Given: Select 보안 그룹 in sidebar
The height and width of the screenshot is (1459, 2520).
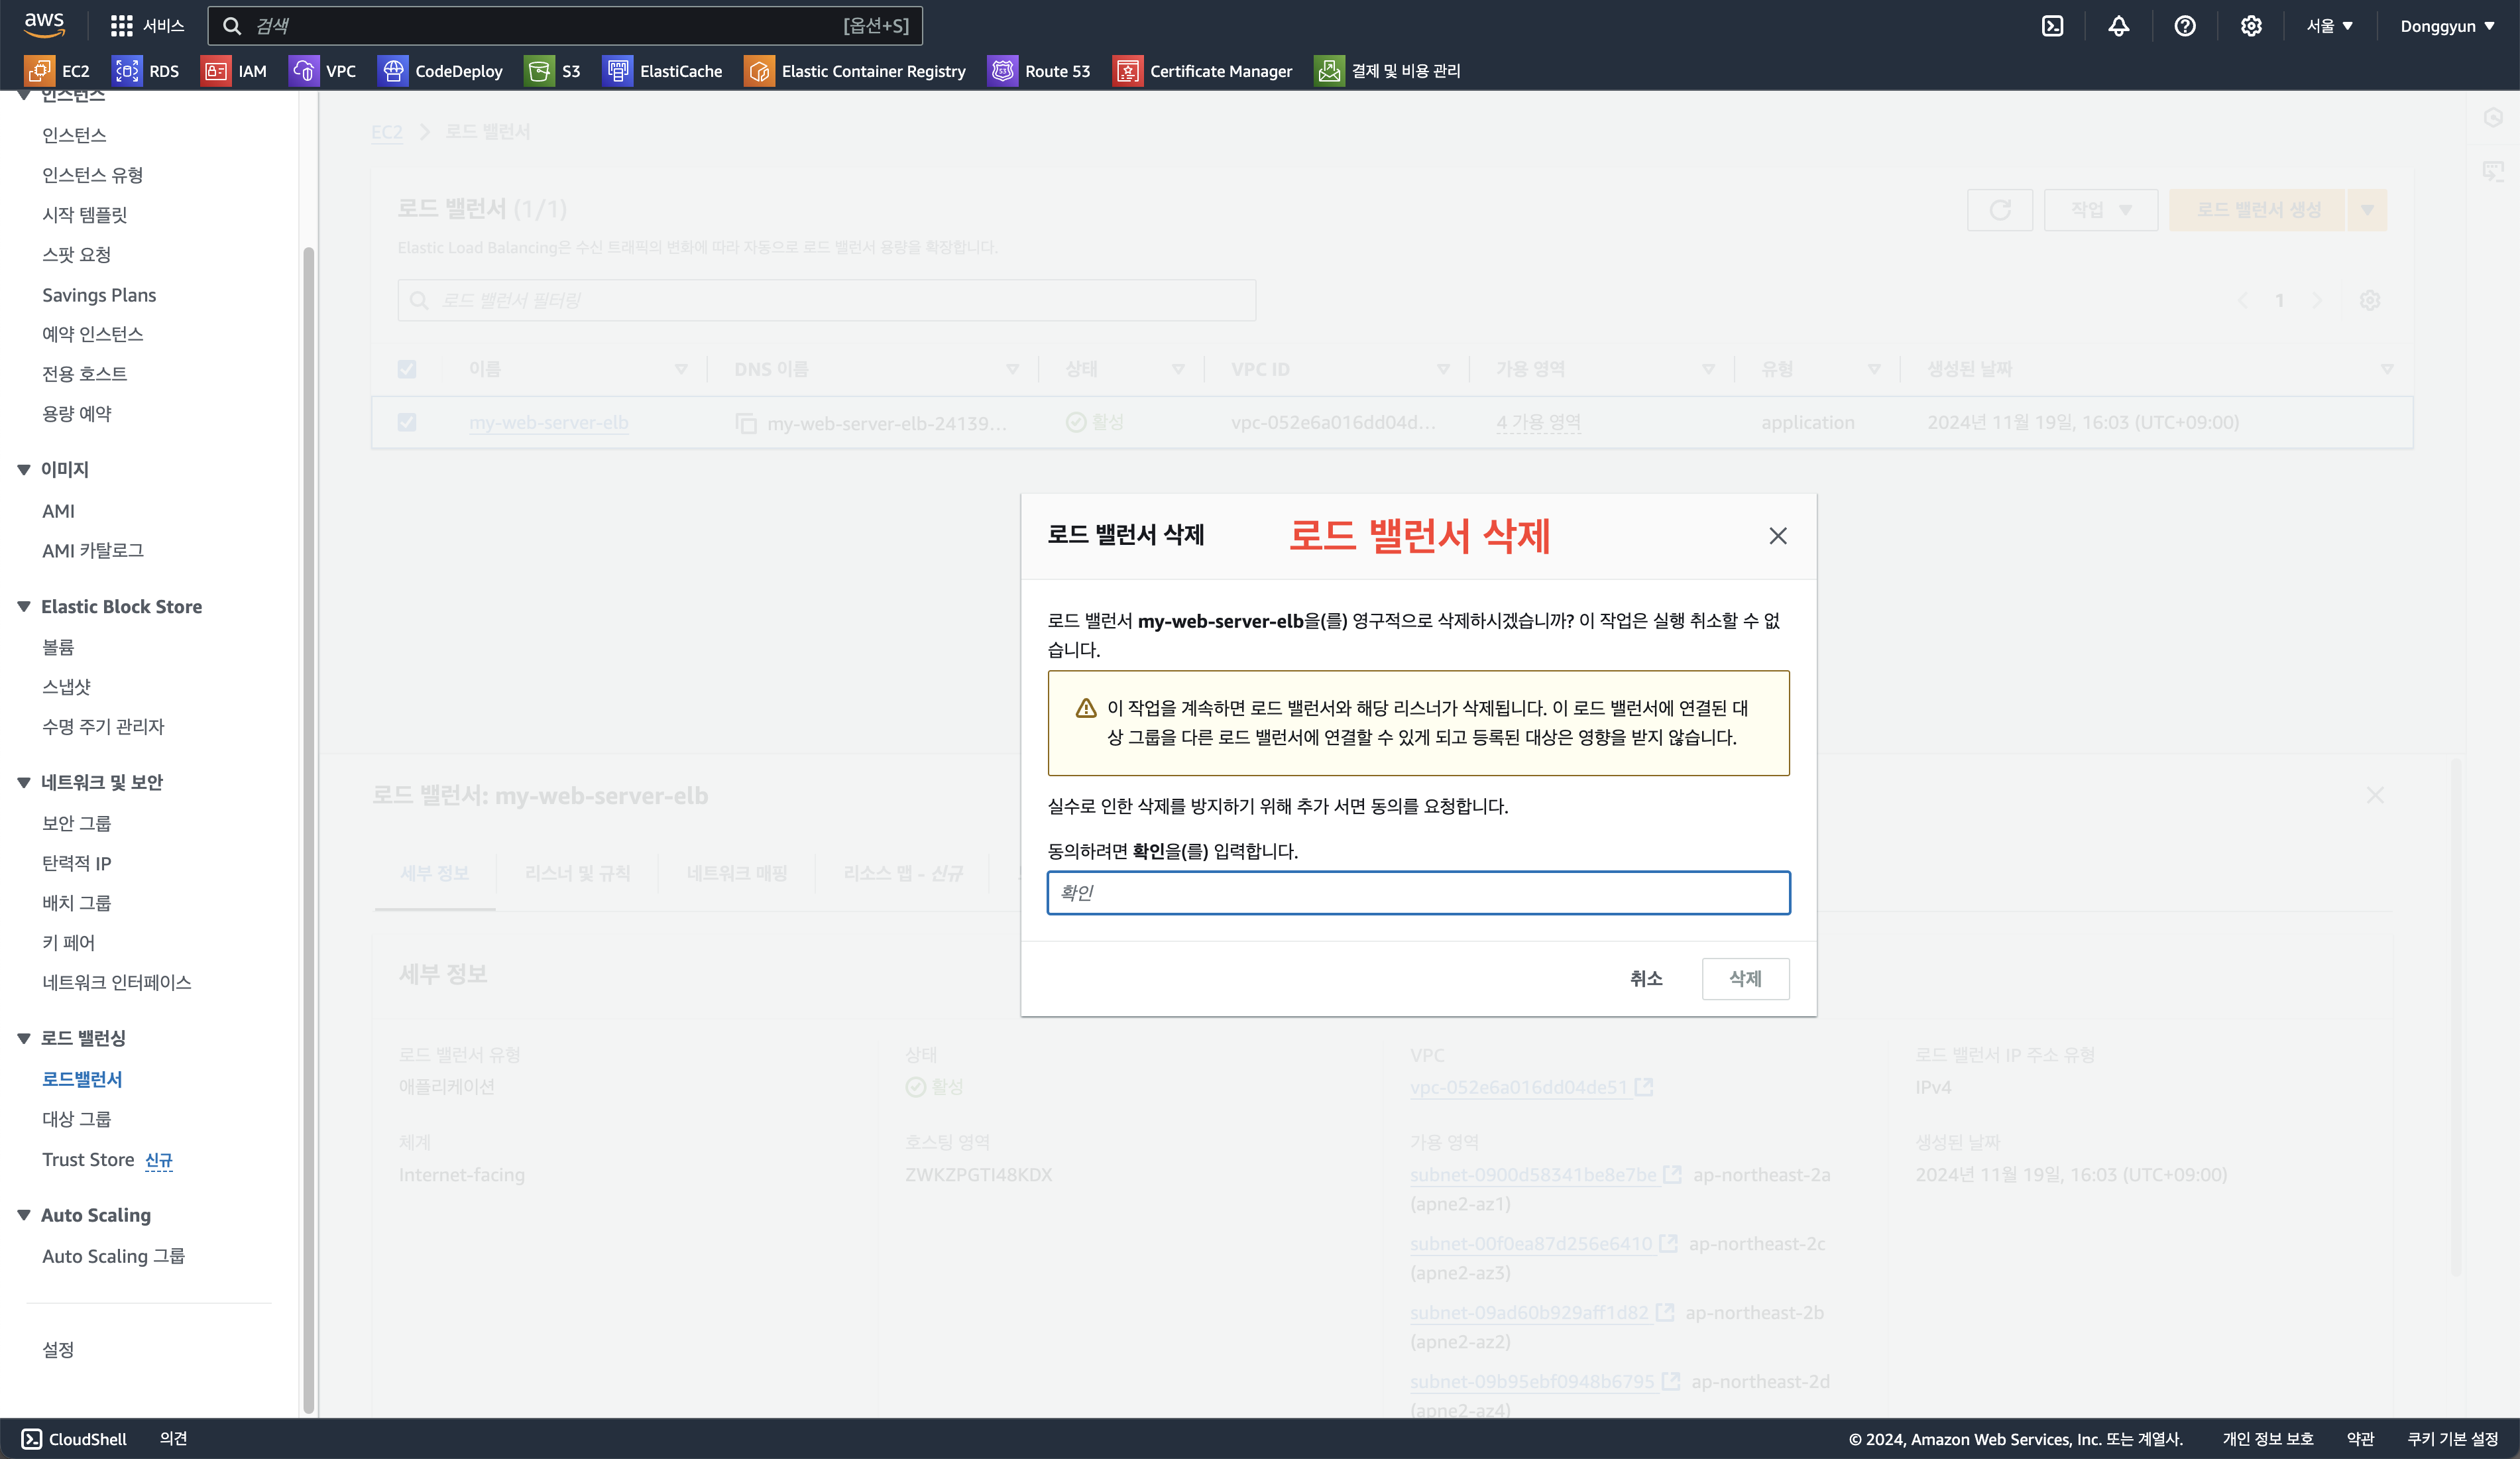Looking at the screenshot, I should 77,823.
